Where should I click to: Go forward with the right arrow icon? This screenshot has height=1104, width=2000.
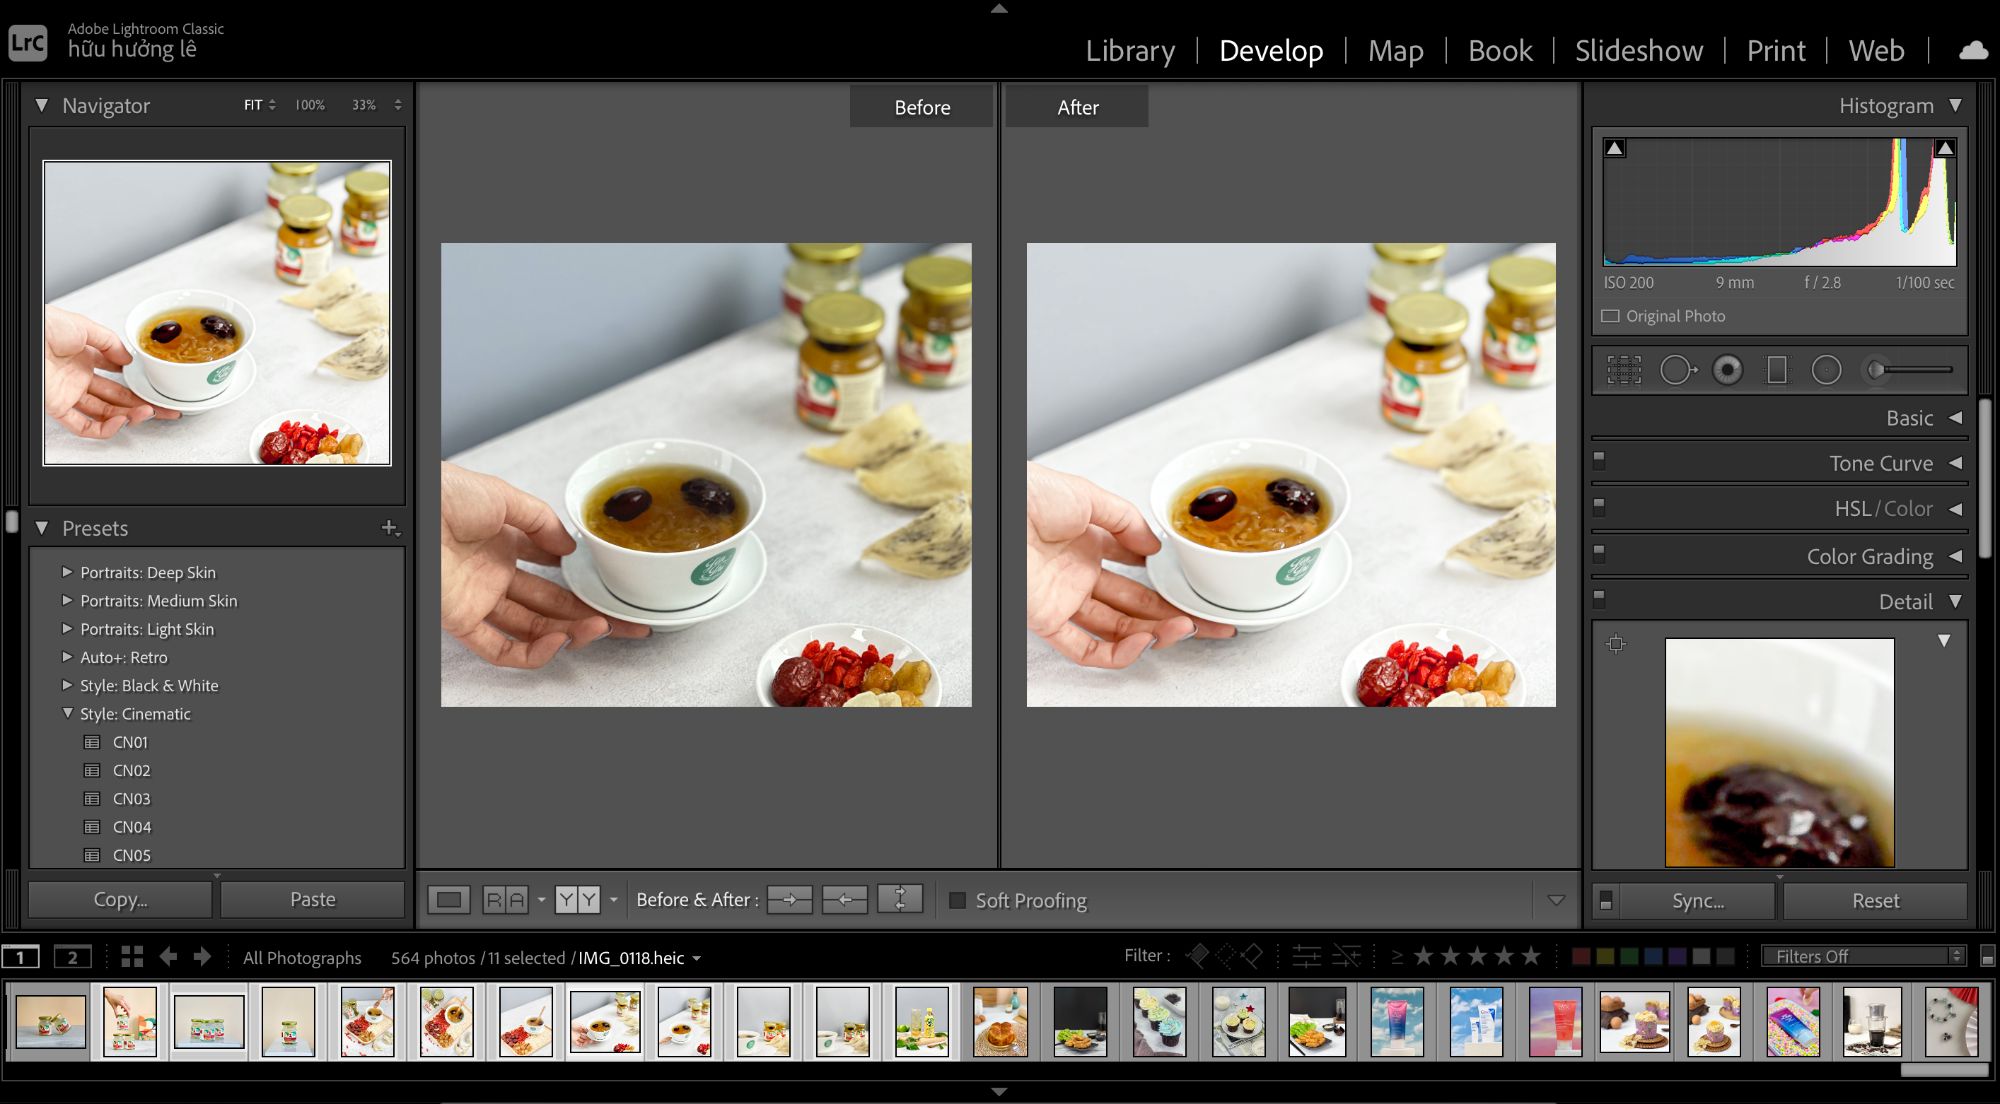(202, 957)
